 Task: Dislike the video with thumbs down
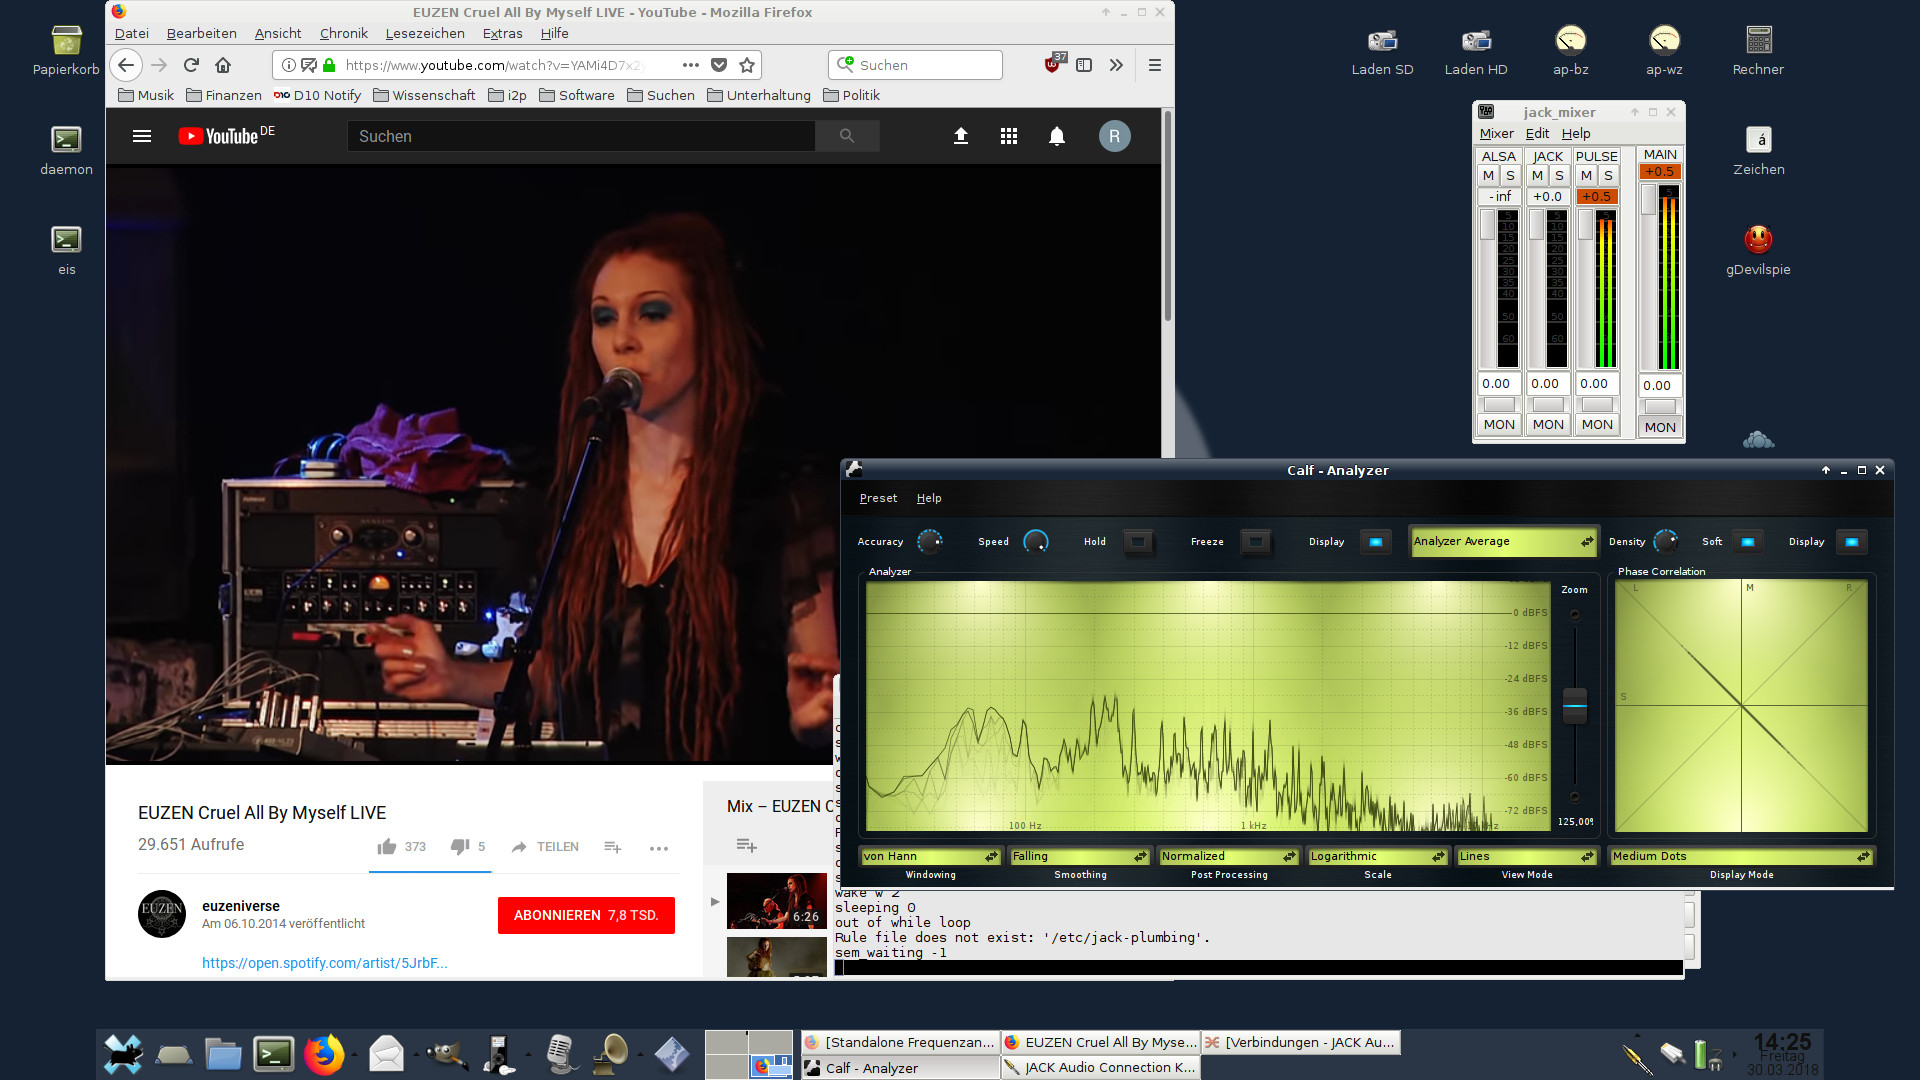460,847
